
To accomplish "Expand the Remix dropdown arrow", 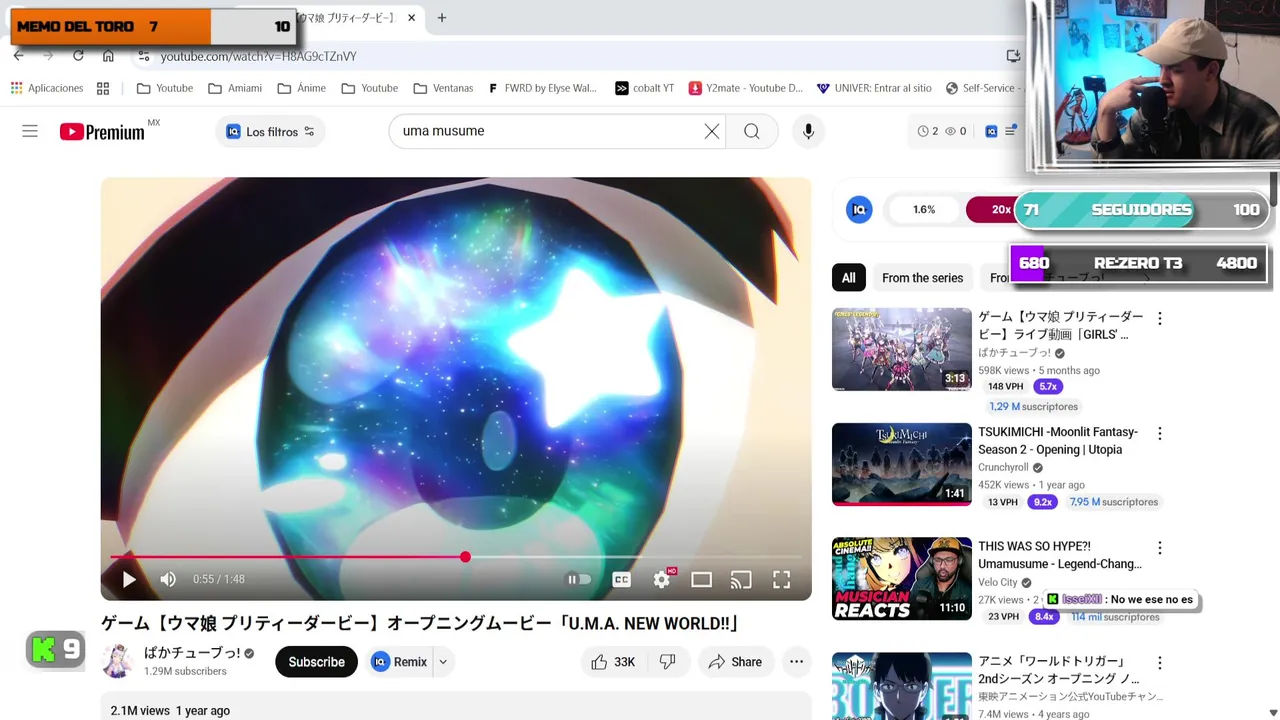I will (x=443, y=662).
